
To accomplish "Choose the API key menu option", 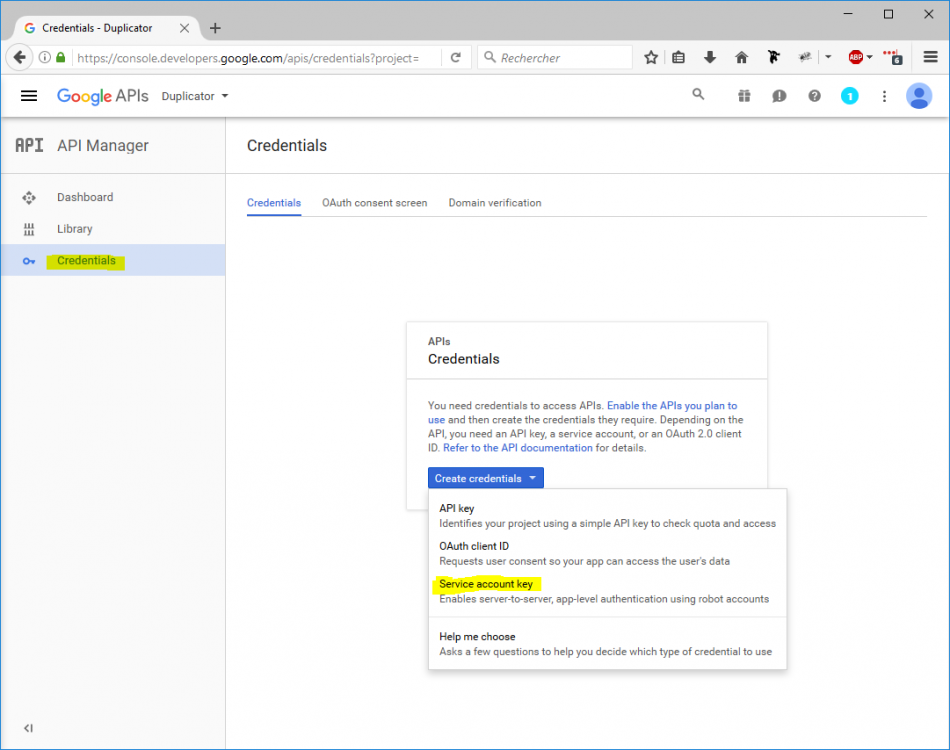I will (457, 508).
